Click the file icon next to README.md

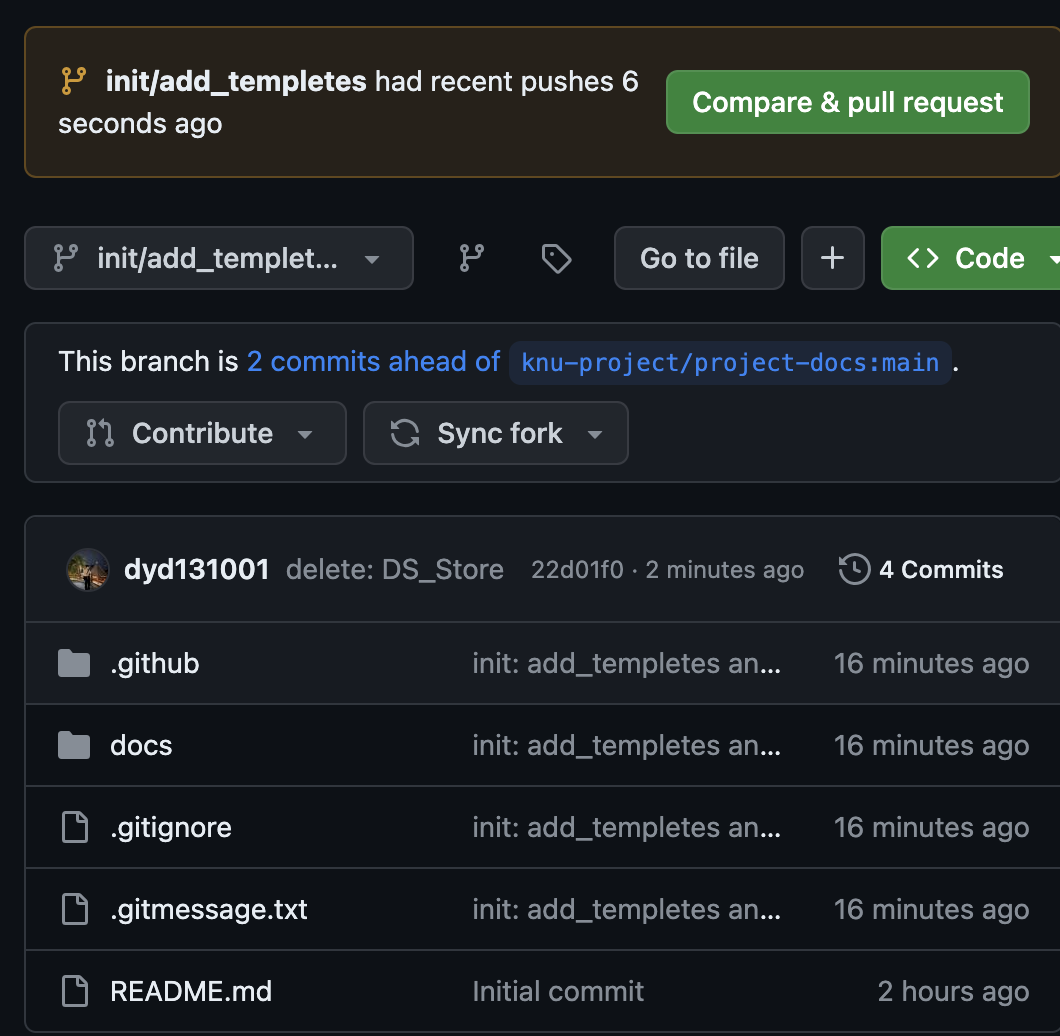74,991
